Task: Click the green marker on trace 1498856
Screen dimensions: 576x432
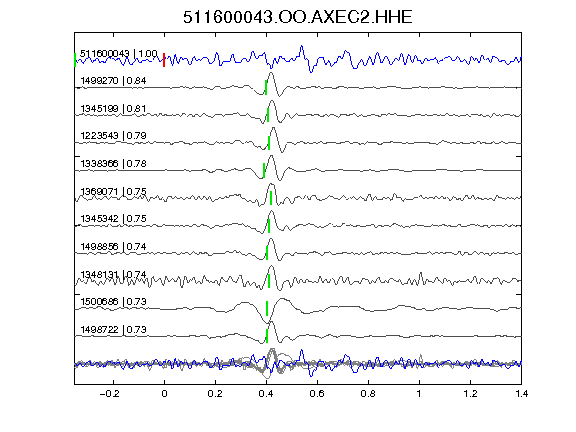Action: (267, 253)
